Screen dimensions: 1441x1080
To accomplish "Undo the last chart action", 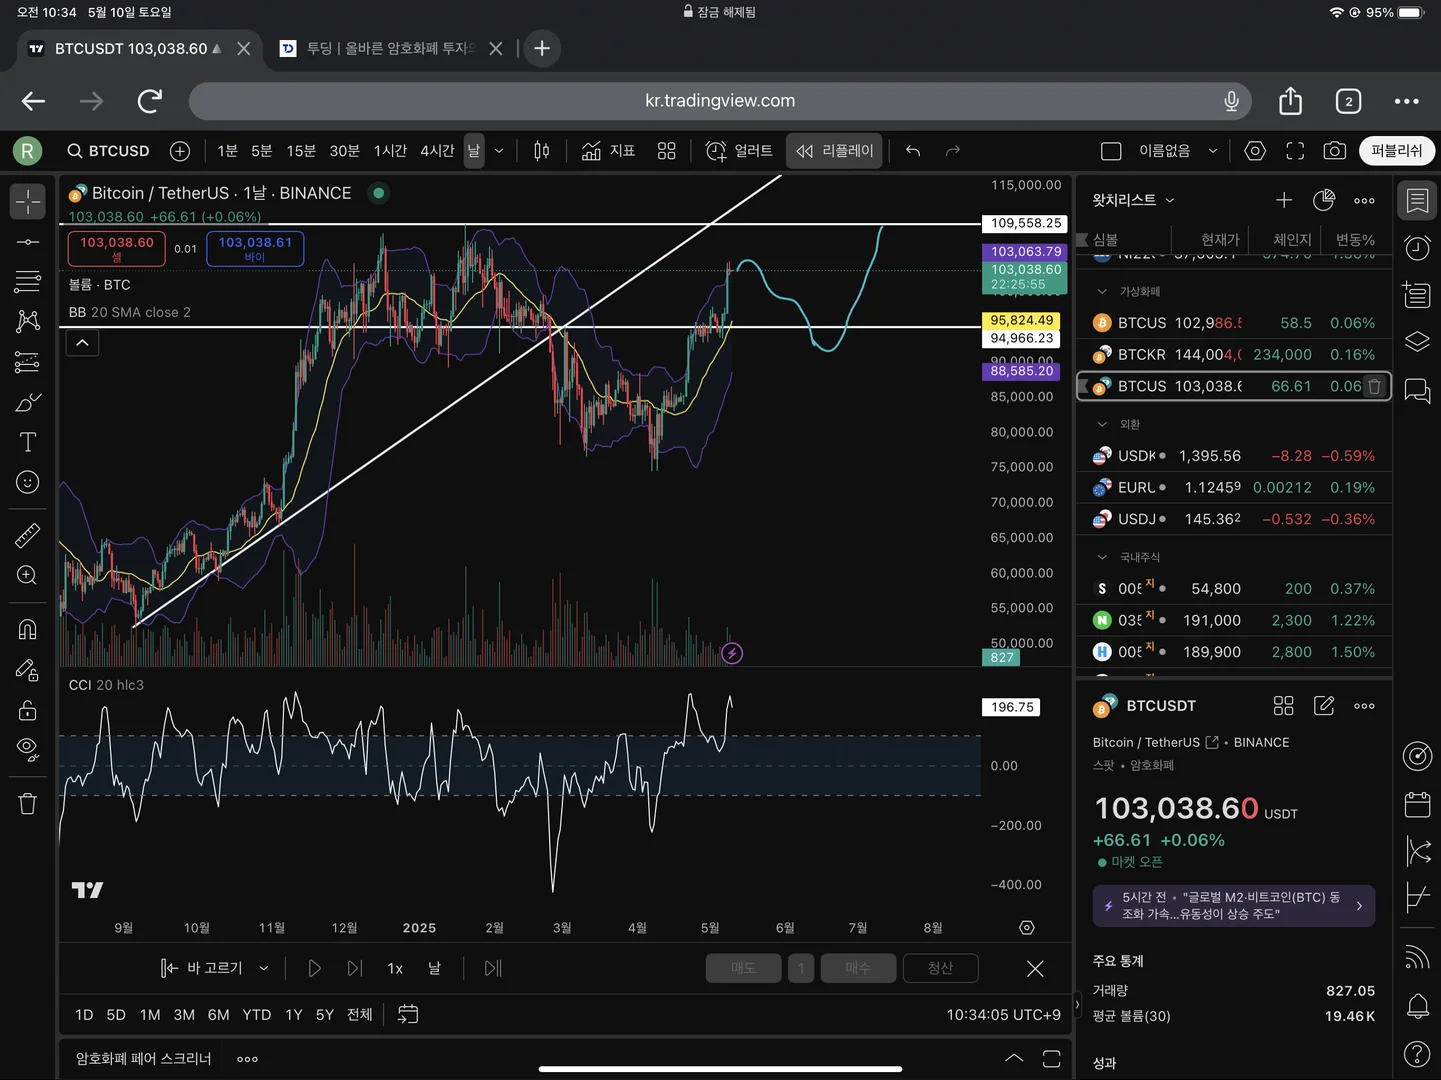I will [x=913, y=151].
